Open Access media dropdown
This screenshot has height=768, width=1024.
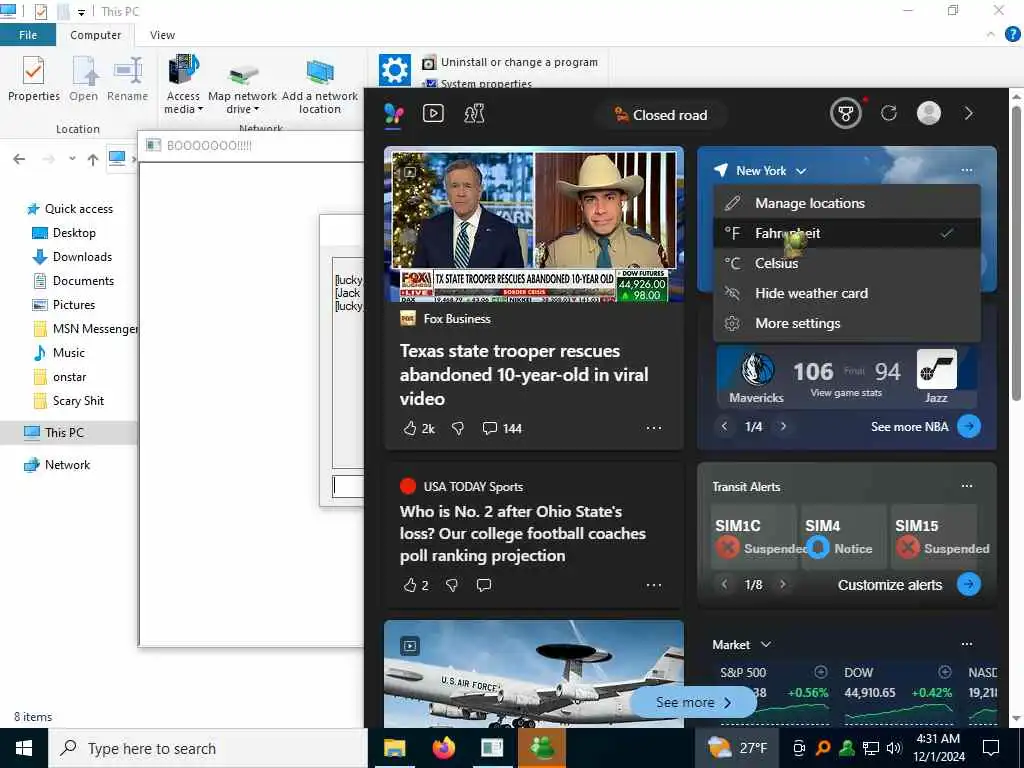[184, 85]
